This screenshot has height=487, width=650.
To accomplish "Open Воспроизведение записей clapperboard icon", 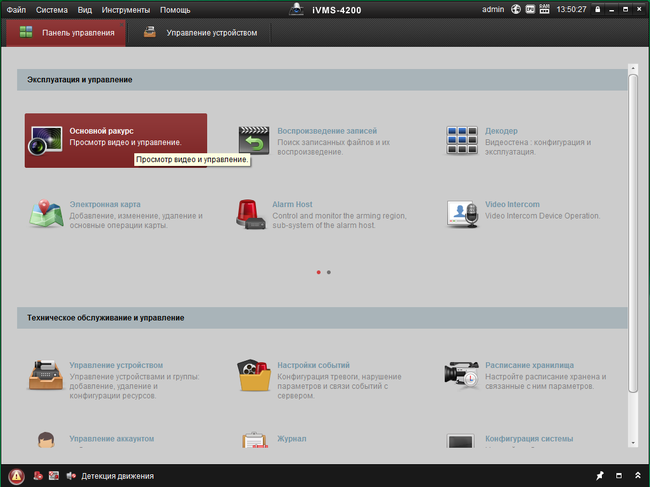I will 254,140.
